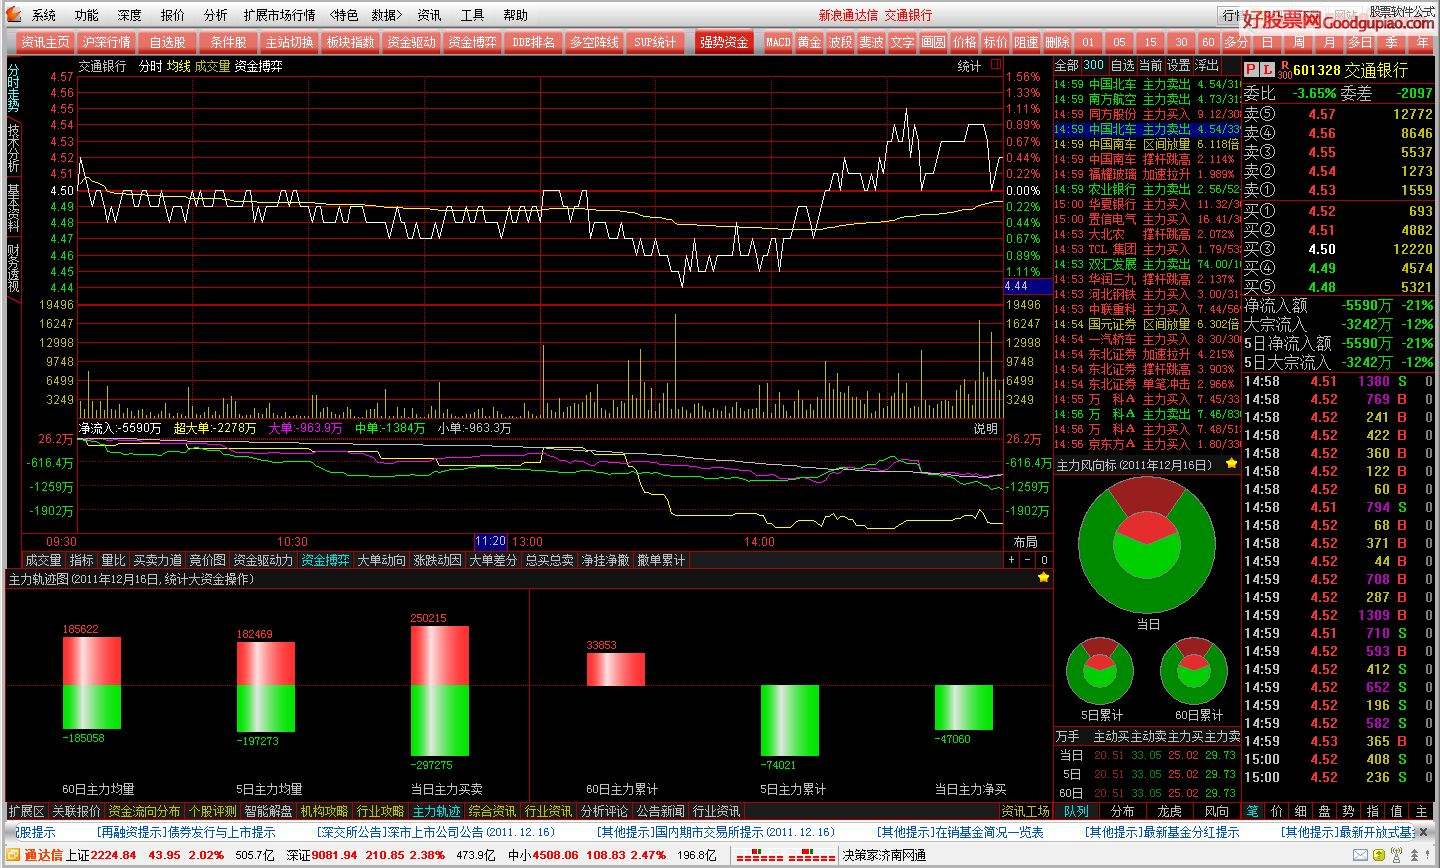Select the 画圆 circle drawing tool
This screenshot has width=1440, height=868.
pos(933,42)
